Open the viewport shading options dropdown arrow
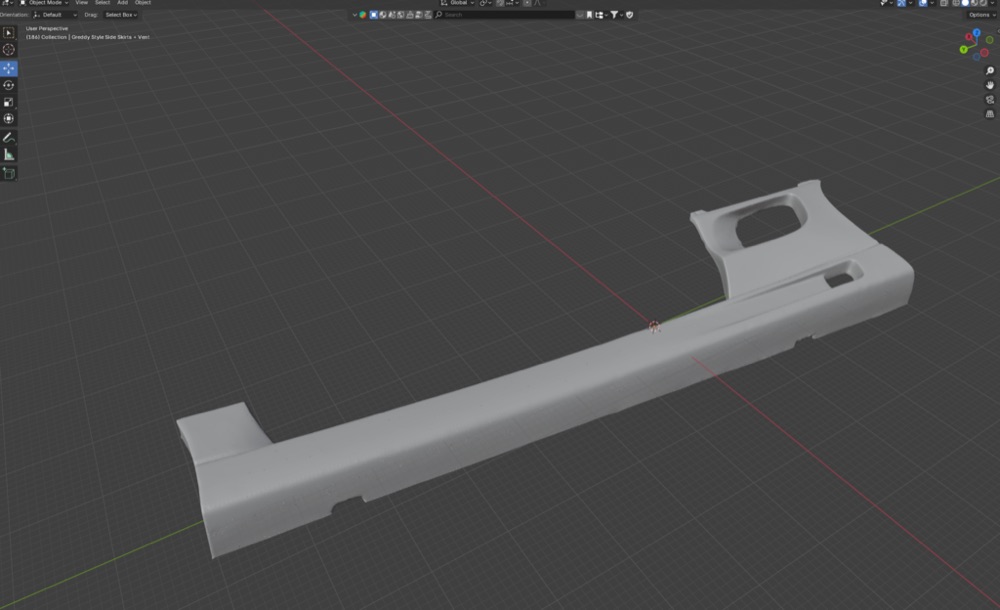Image resolution: width=1000 pixels, height=610 pixels. tap(992, 3)
